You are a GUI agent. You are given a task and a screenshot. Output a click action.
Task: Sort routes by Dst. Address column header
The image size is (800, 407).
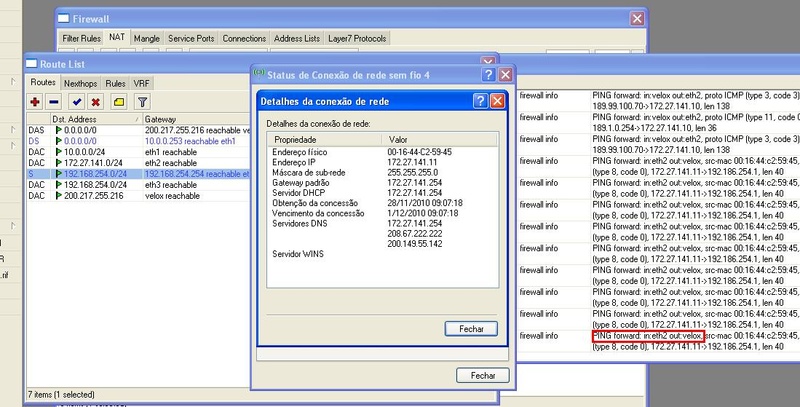click(x=95, y=119)
